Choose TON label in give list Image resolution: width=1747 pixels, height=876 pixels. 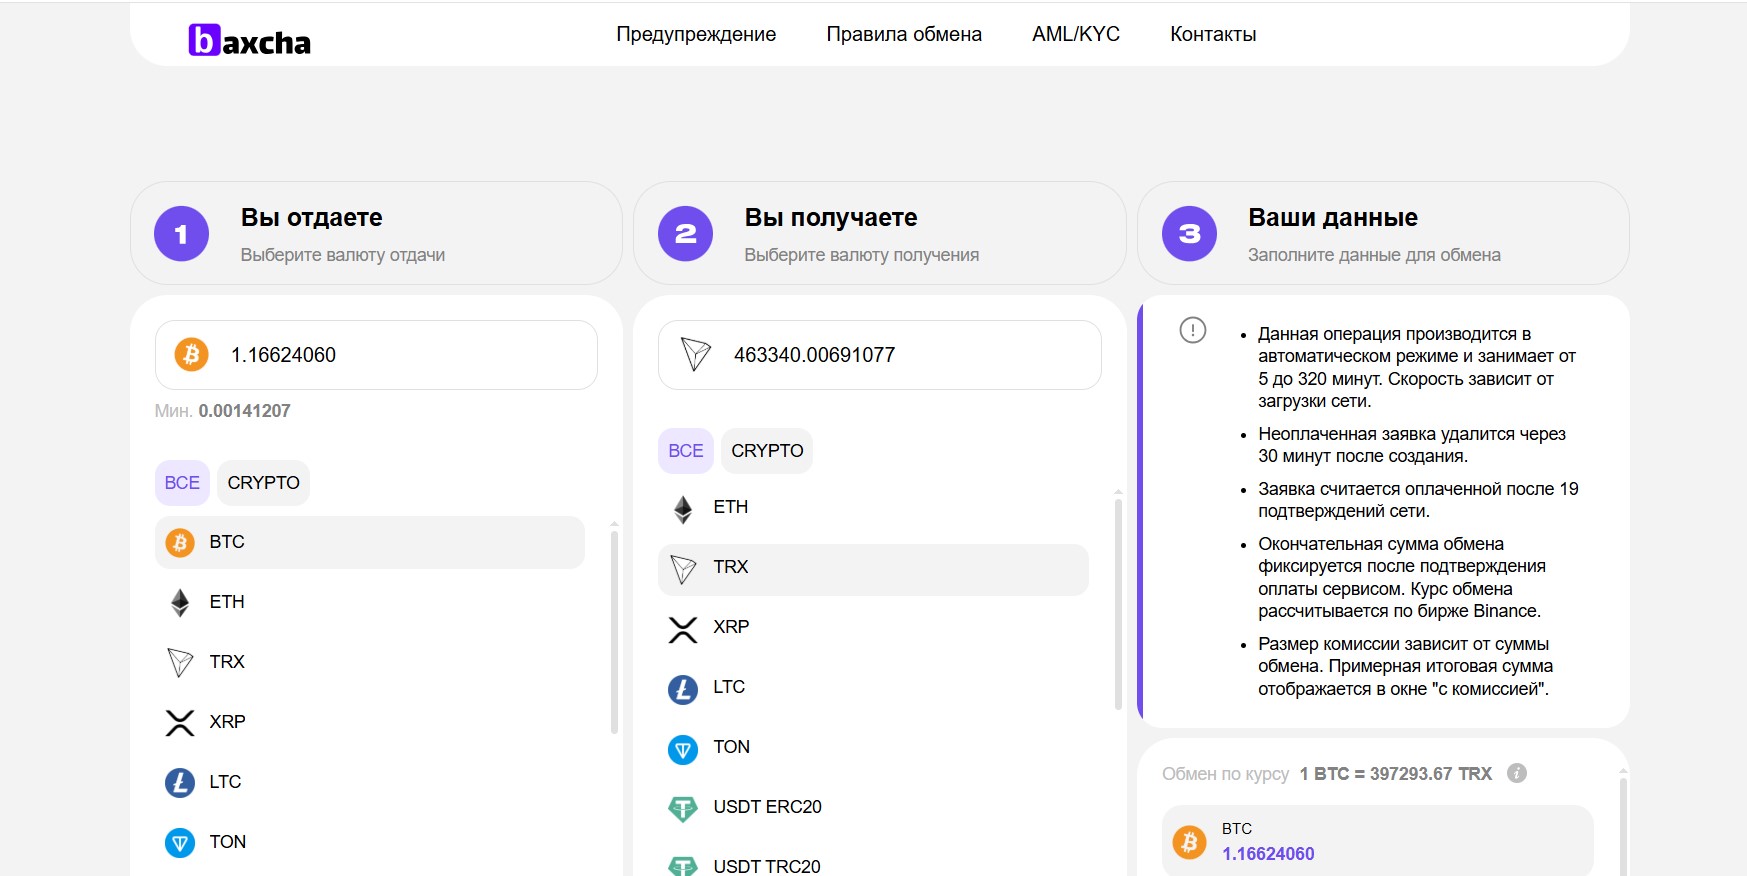pos(228,842)
